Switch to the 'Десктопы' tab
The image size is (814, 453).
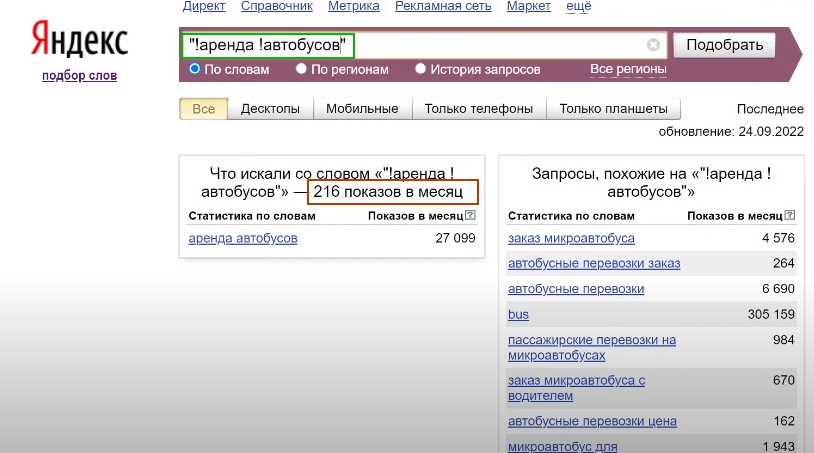click(270, 109)
